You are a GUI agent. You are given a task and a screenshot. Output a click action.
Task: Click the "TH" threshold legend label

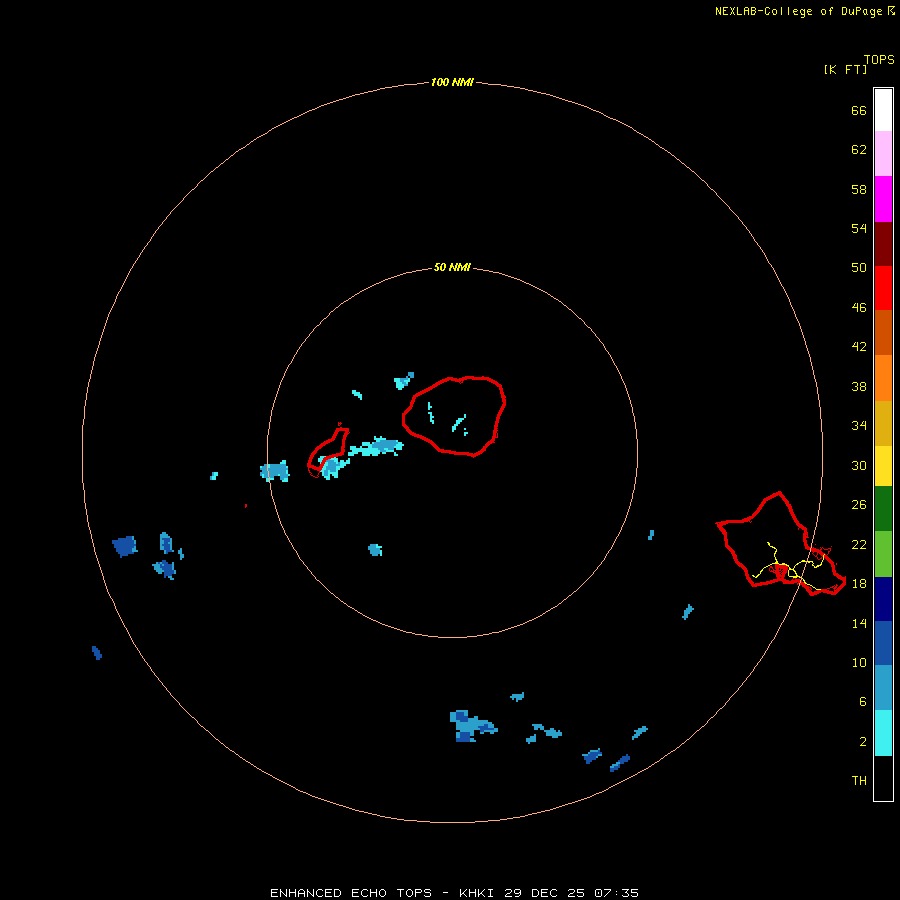[859, 780]
